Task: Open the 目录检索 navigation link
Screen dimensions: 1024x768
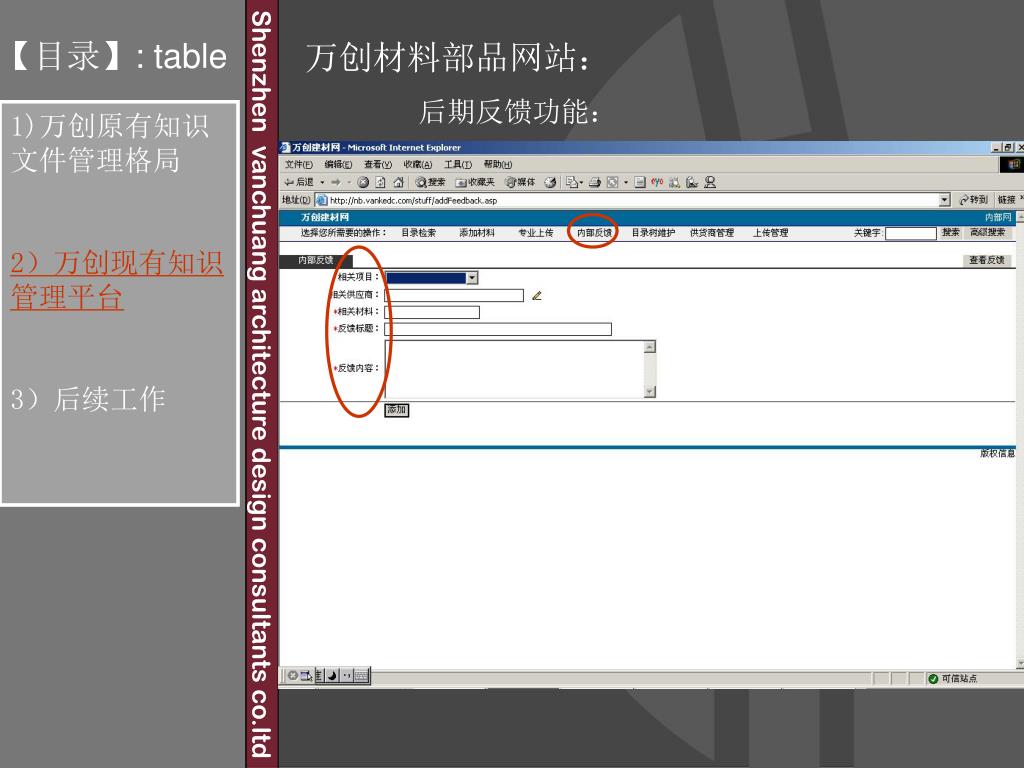Action: click(419, 232)
